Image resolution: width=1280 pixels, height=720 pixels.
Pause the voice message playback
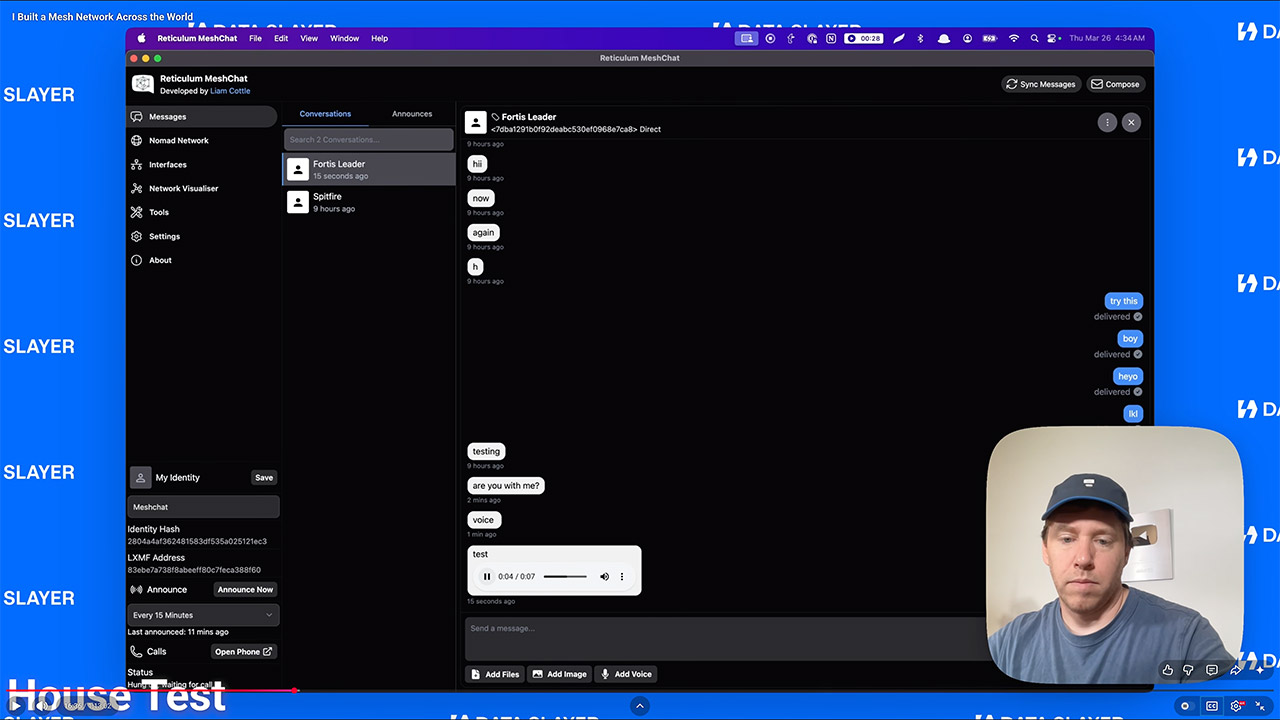(x=487, y=577)
